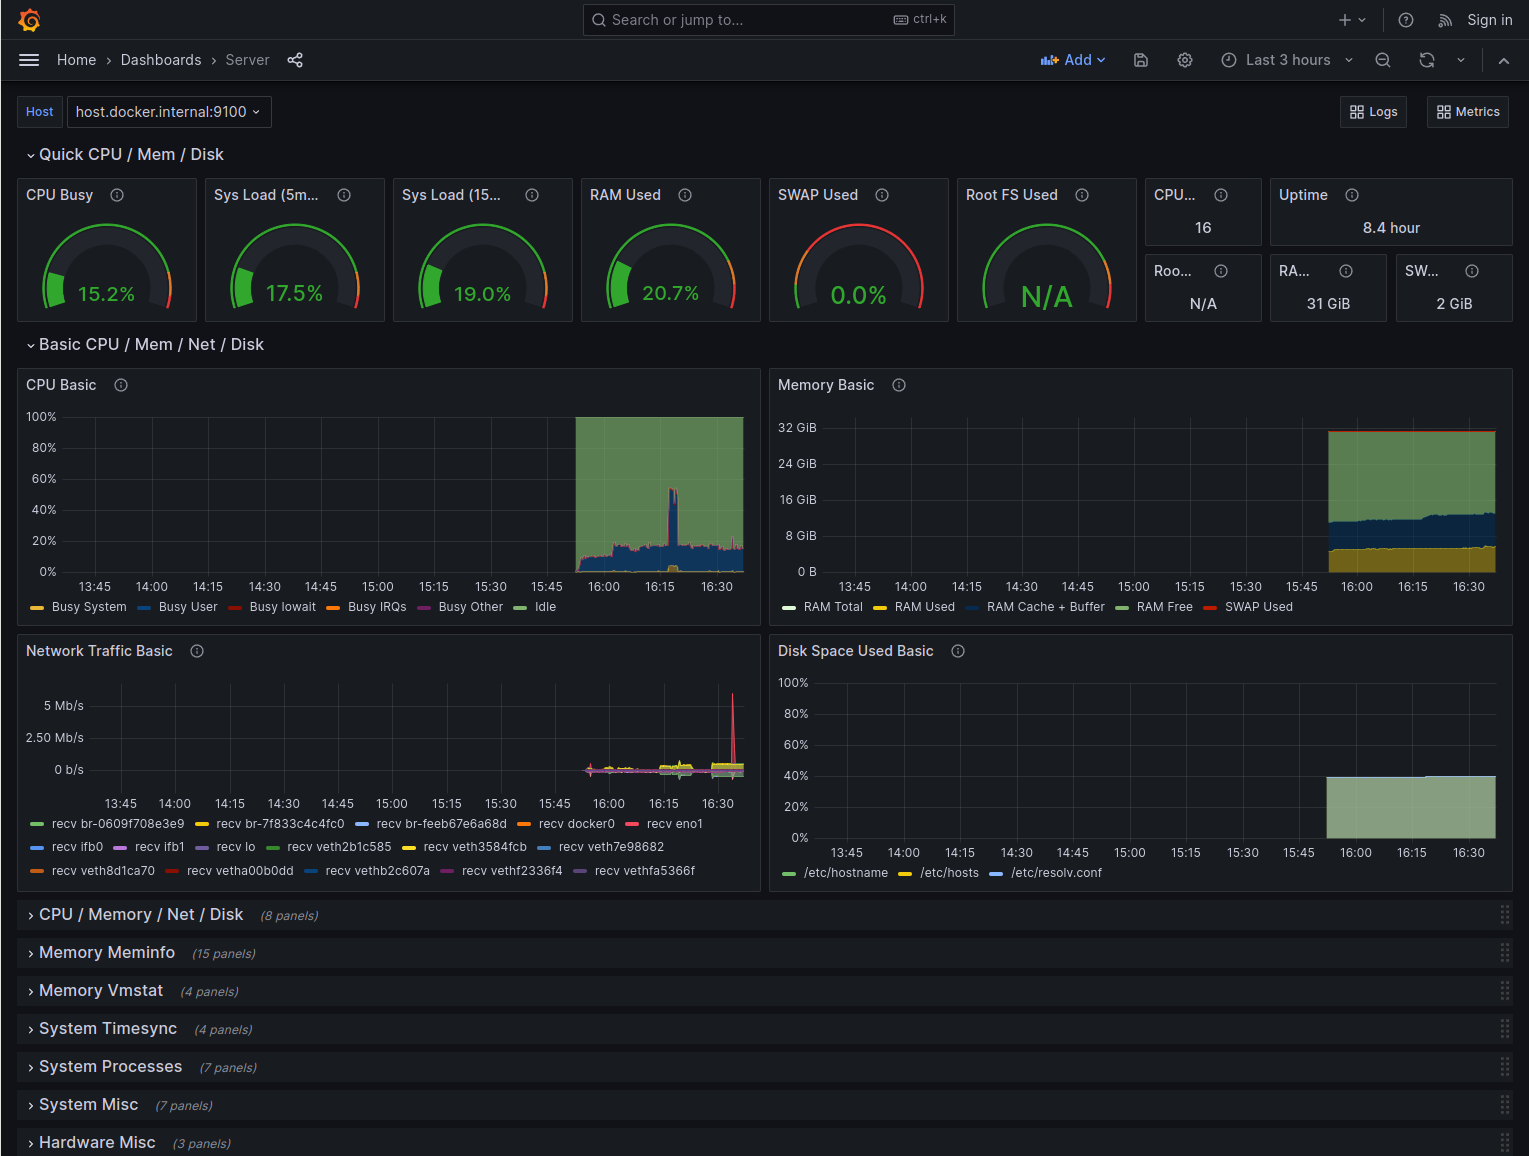Screen dimensions: 1529x1156
Task: Click the news RSS feed icon
Action: [1445, 20]
